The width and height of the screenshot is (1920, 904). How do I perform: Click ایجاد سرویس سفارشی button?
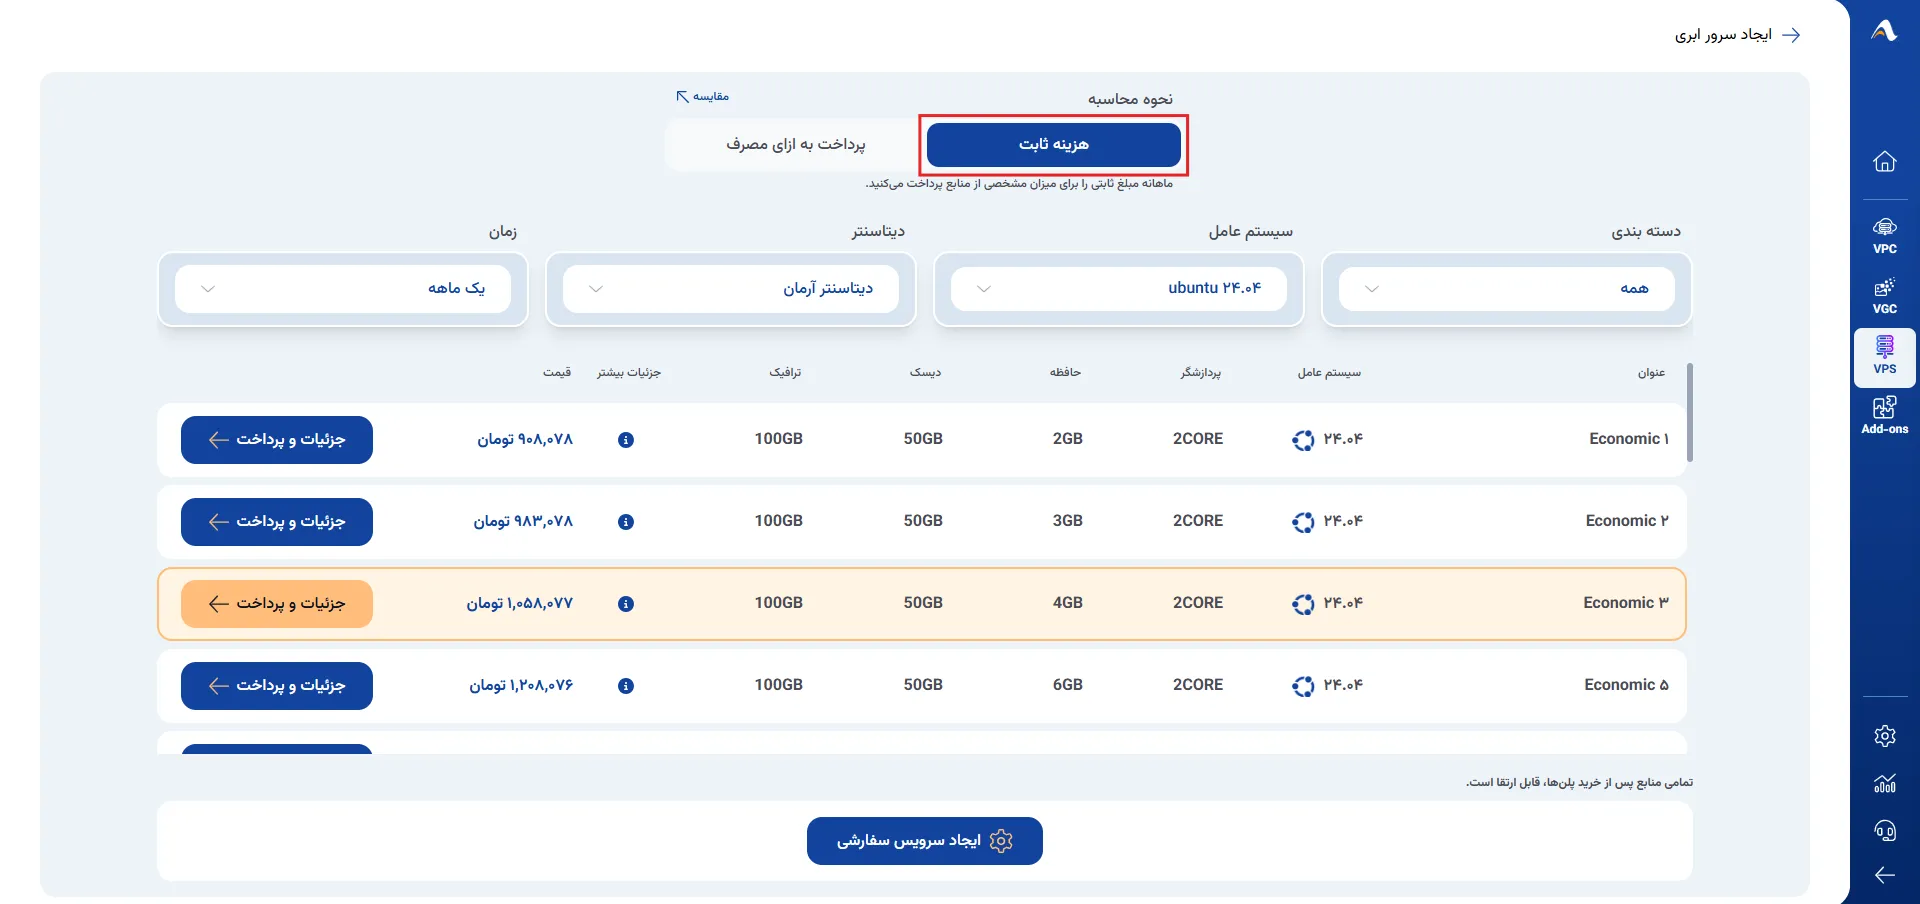click(925, 841)
